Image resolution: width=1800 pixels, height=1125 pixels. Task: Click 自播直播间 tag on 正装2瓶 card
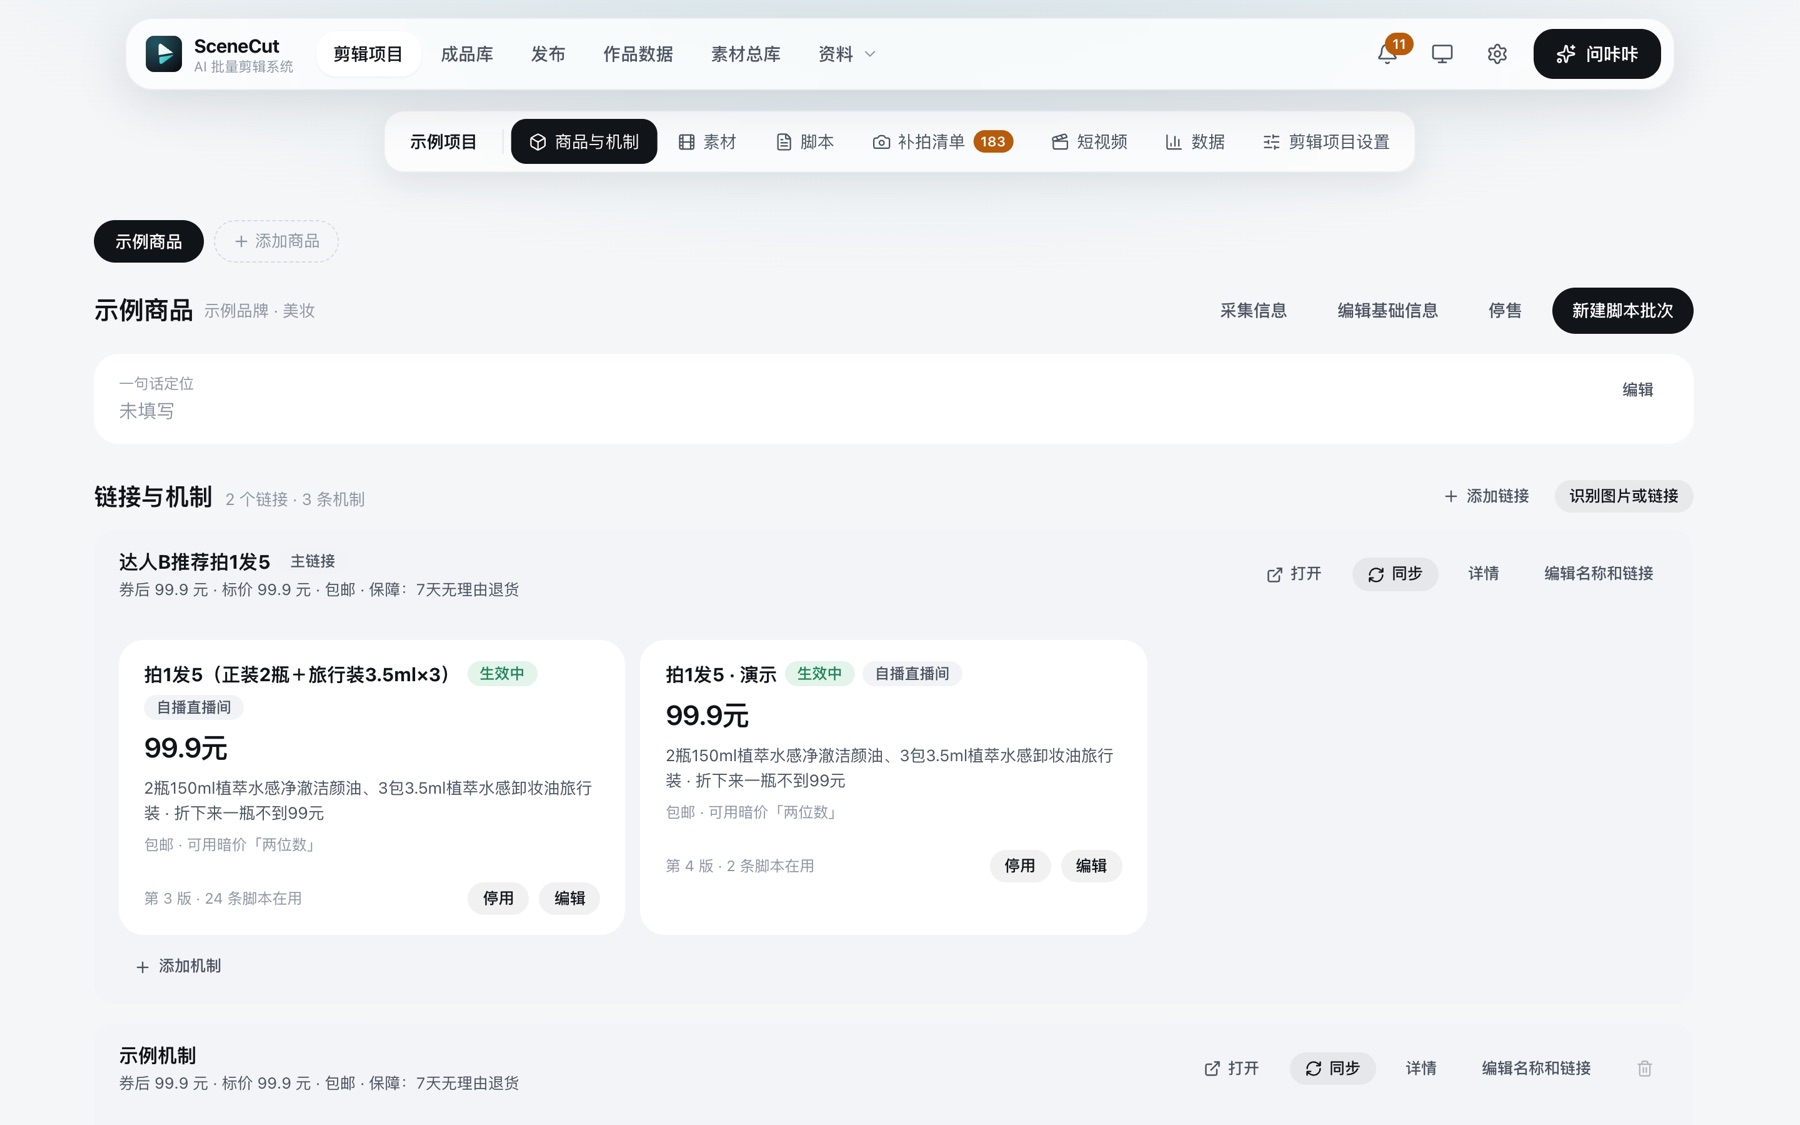coord(194,707)
